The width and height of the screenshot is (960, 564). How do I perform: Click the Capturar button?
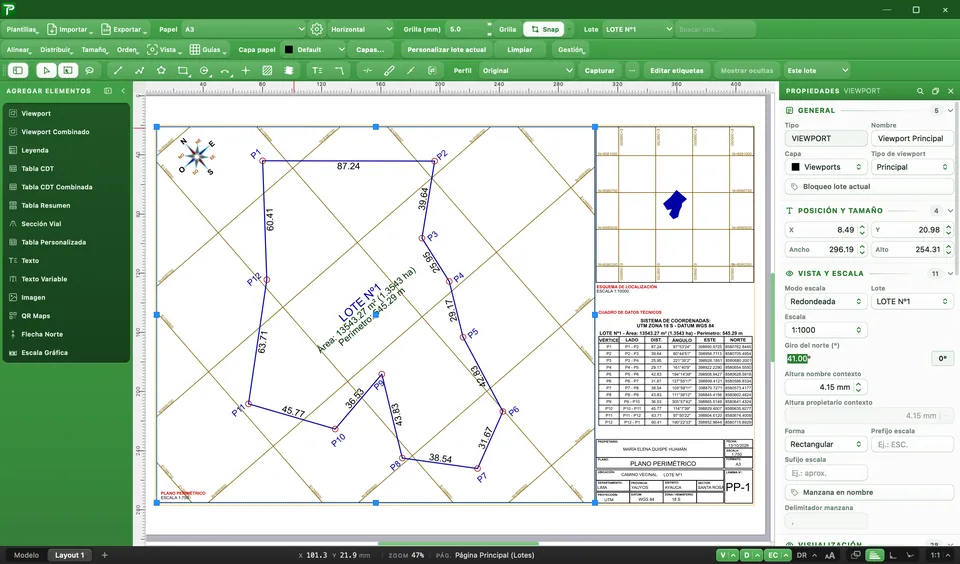click(x=599, y=70)
